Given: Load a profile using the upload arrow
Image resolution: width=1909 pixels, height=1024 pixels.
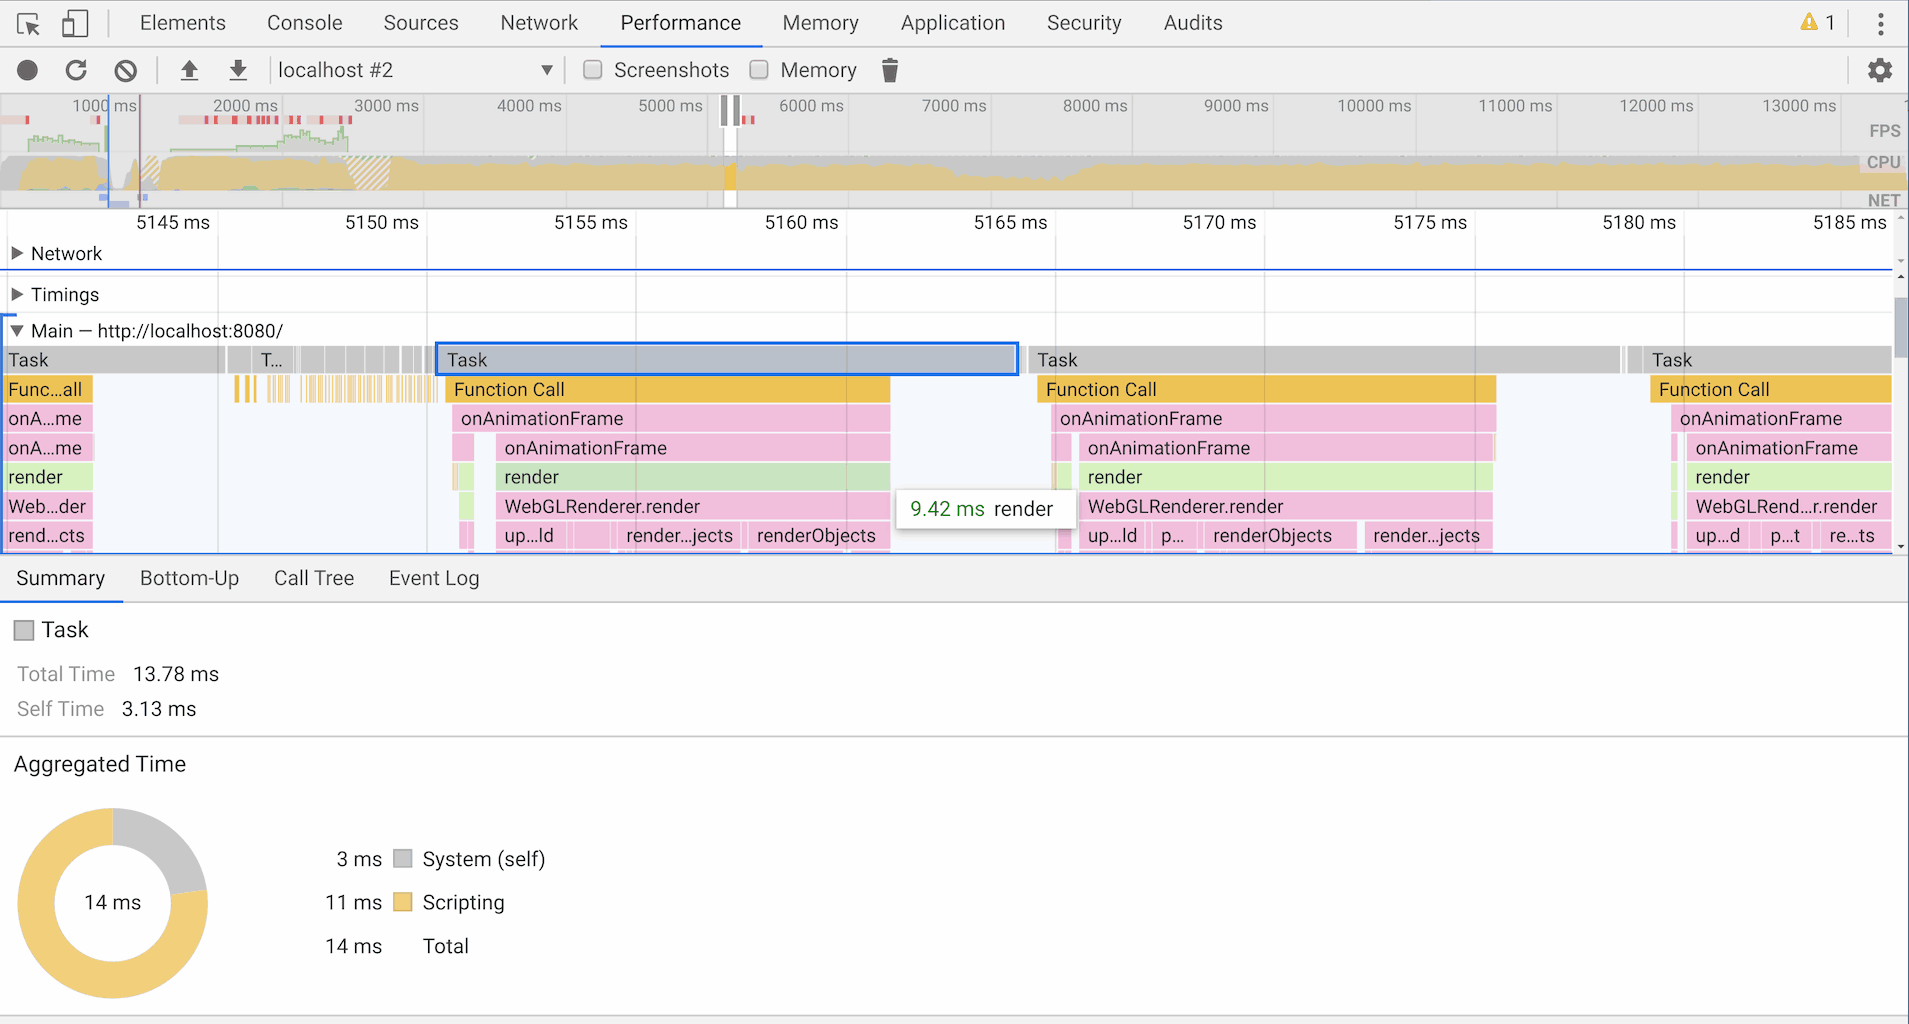Looking at the screenshot, I should 189,70.
